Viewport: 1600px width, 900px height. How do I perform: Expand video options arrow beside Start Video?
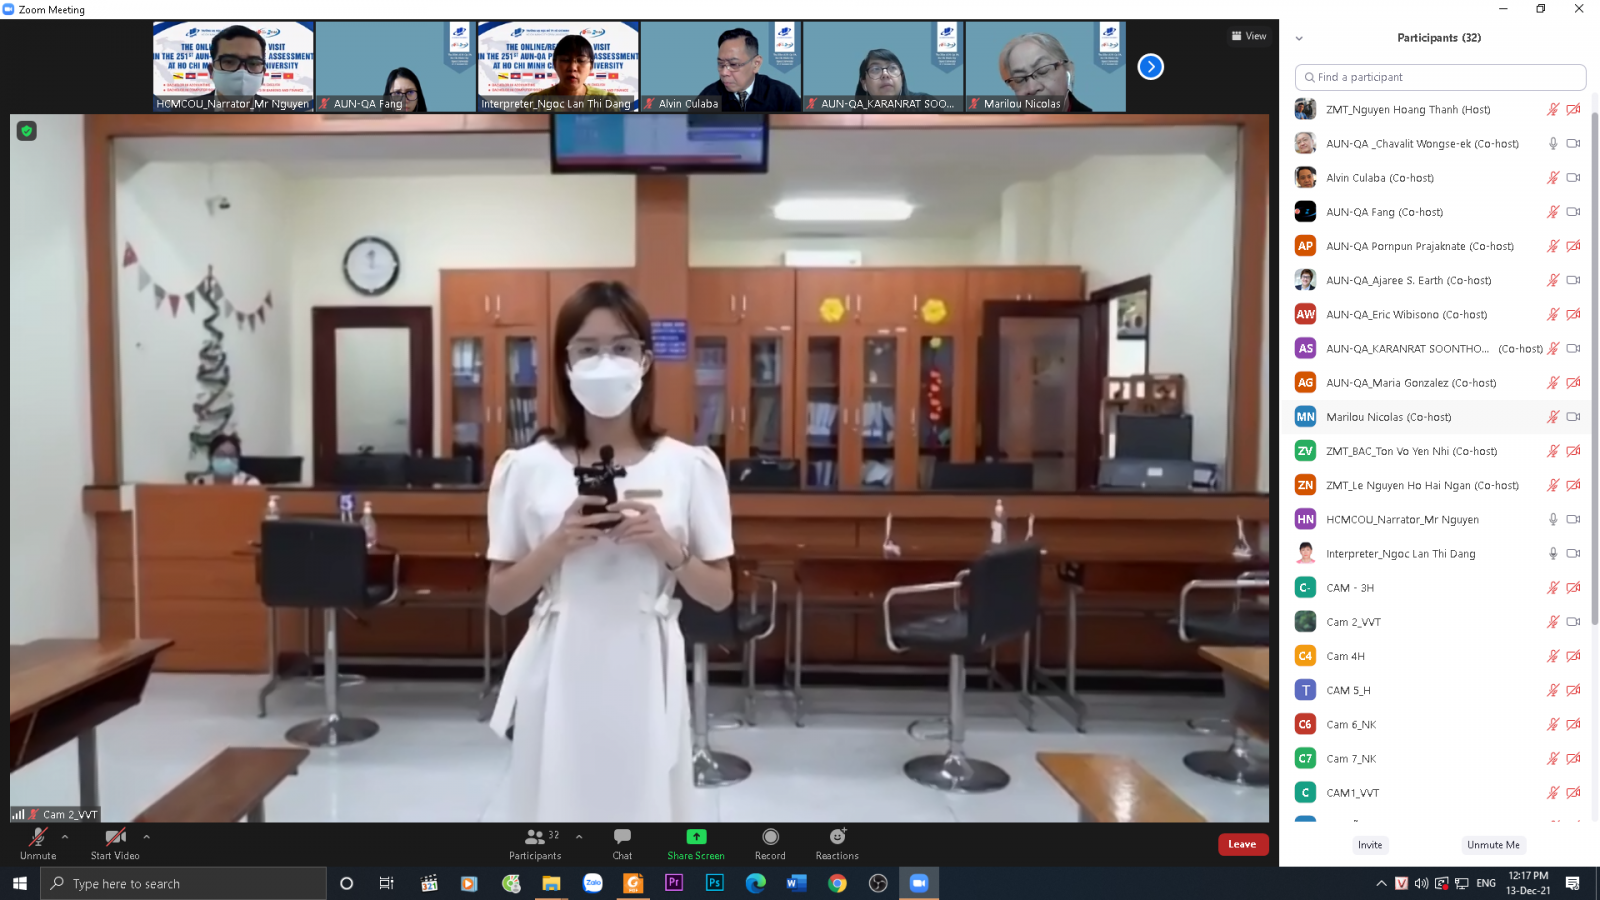pos(147,837)
